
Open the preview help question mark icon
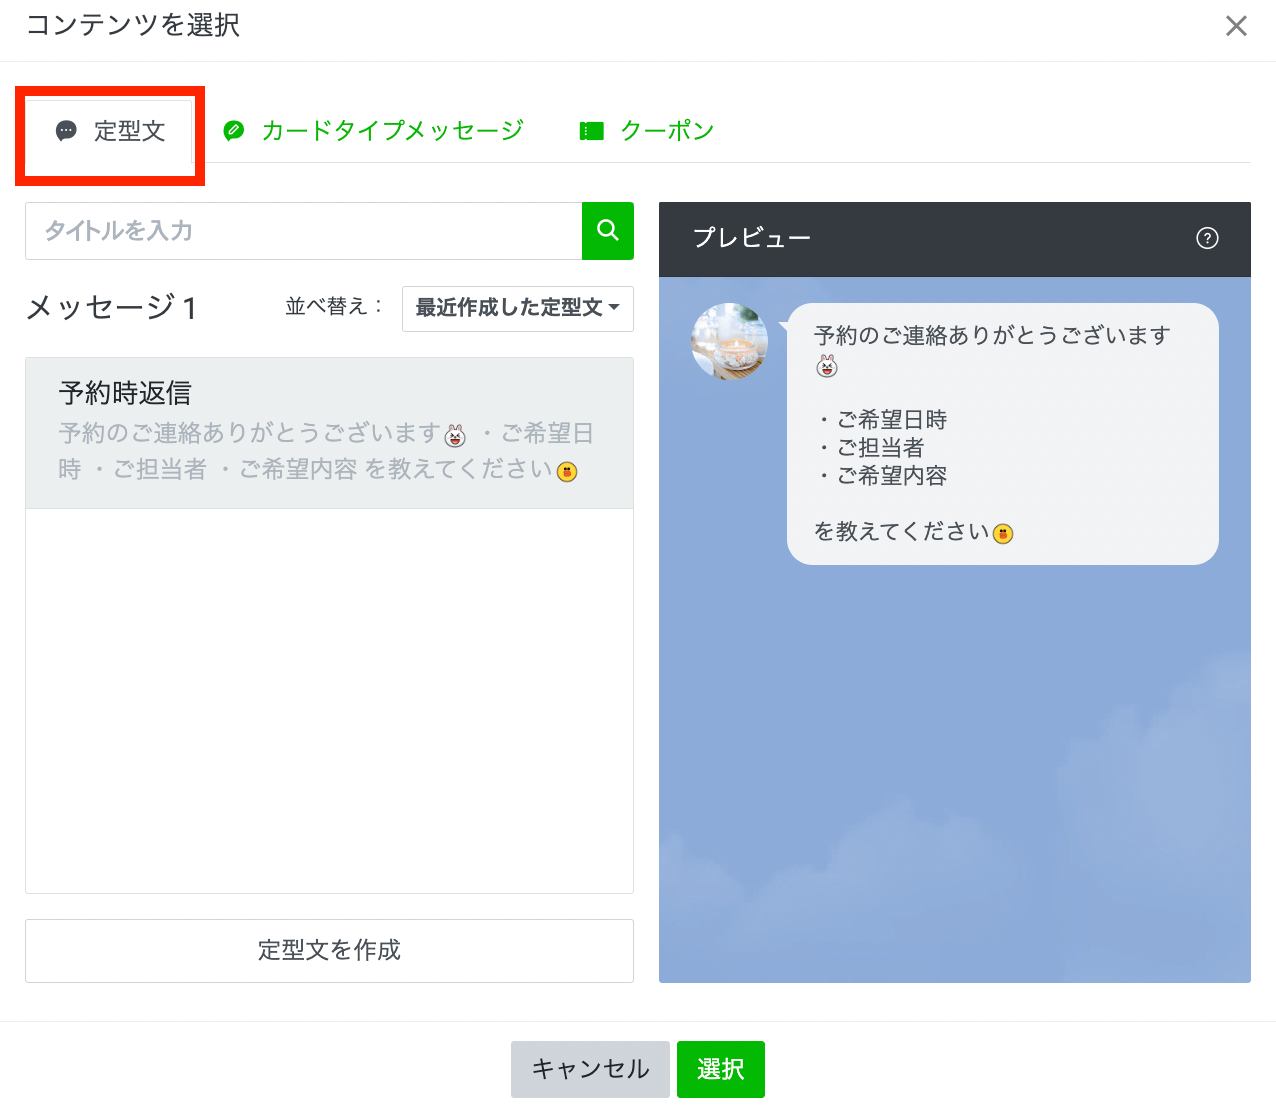pos(1207,238)
